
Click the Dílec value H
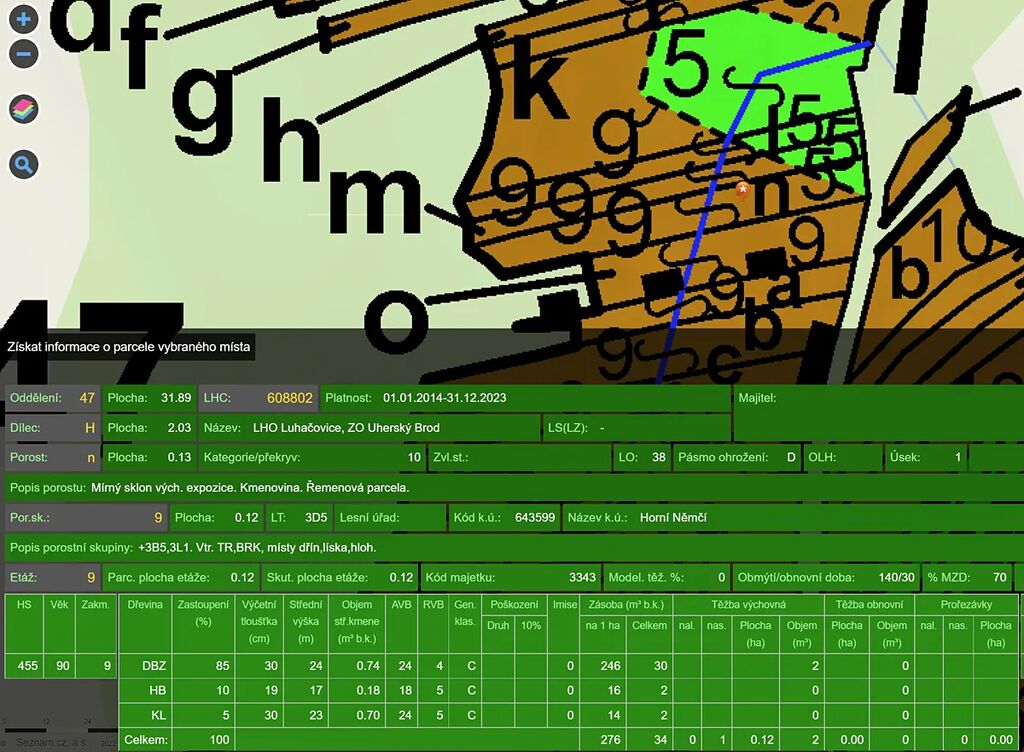pos(89,428)
